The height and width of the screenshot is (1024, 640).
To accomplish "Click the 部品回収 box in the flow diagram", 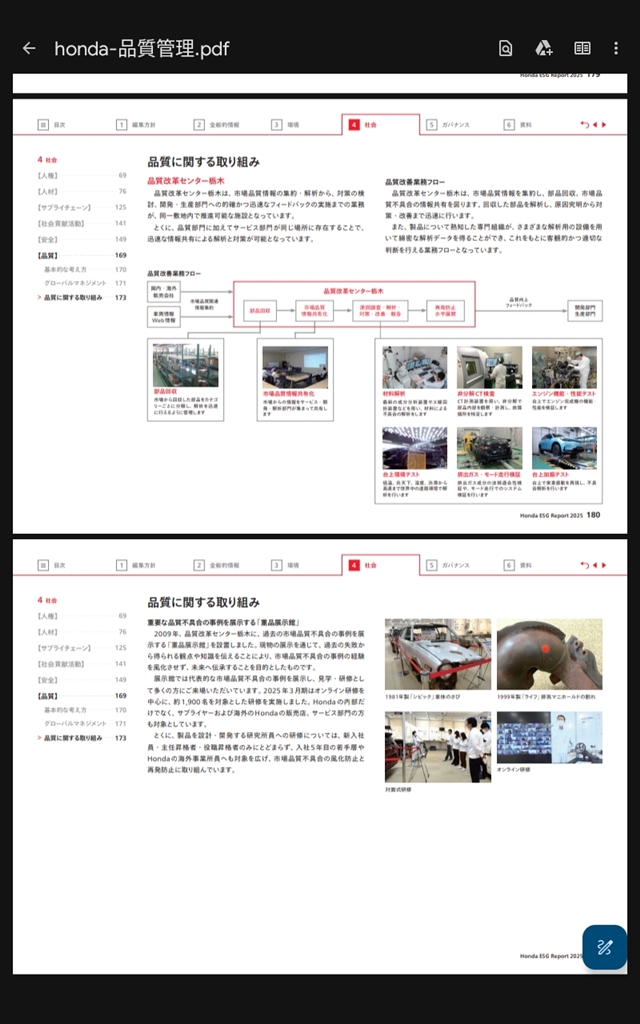I will 260,311.
